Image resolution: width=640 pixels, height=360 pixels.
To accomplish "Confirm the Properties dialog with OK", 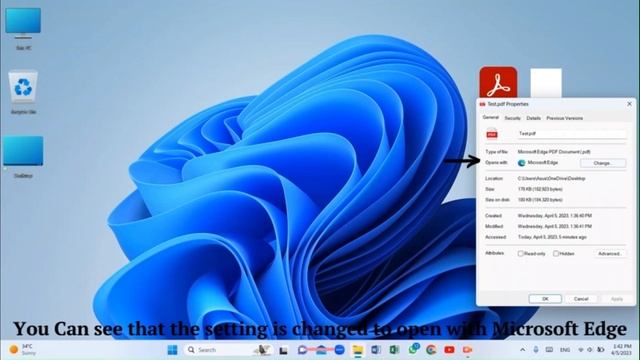I will tap(545, 299).
